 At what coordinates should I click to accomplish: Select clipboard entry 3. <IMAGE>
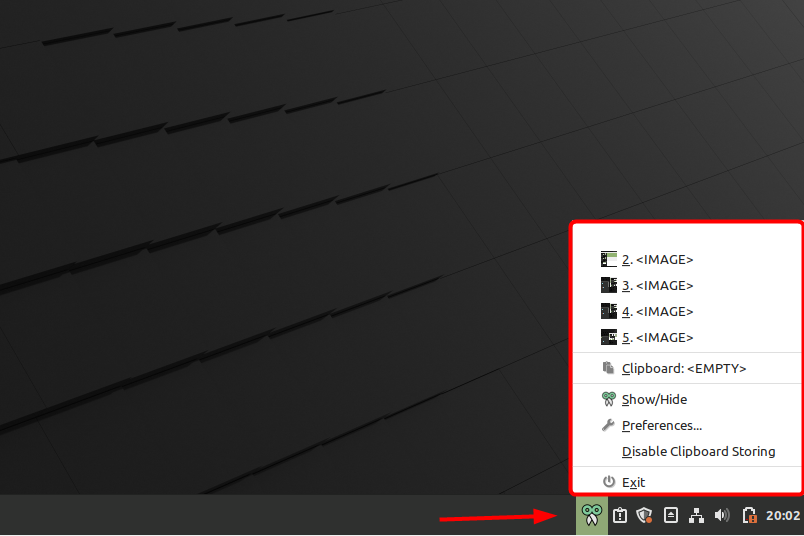687,285
